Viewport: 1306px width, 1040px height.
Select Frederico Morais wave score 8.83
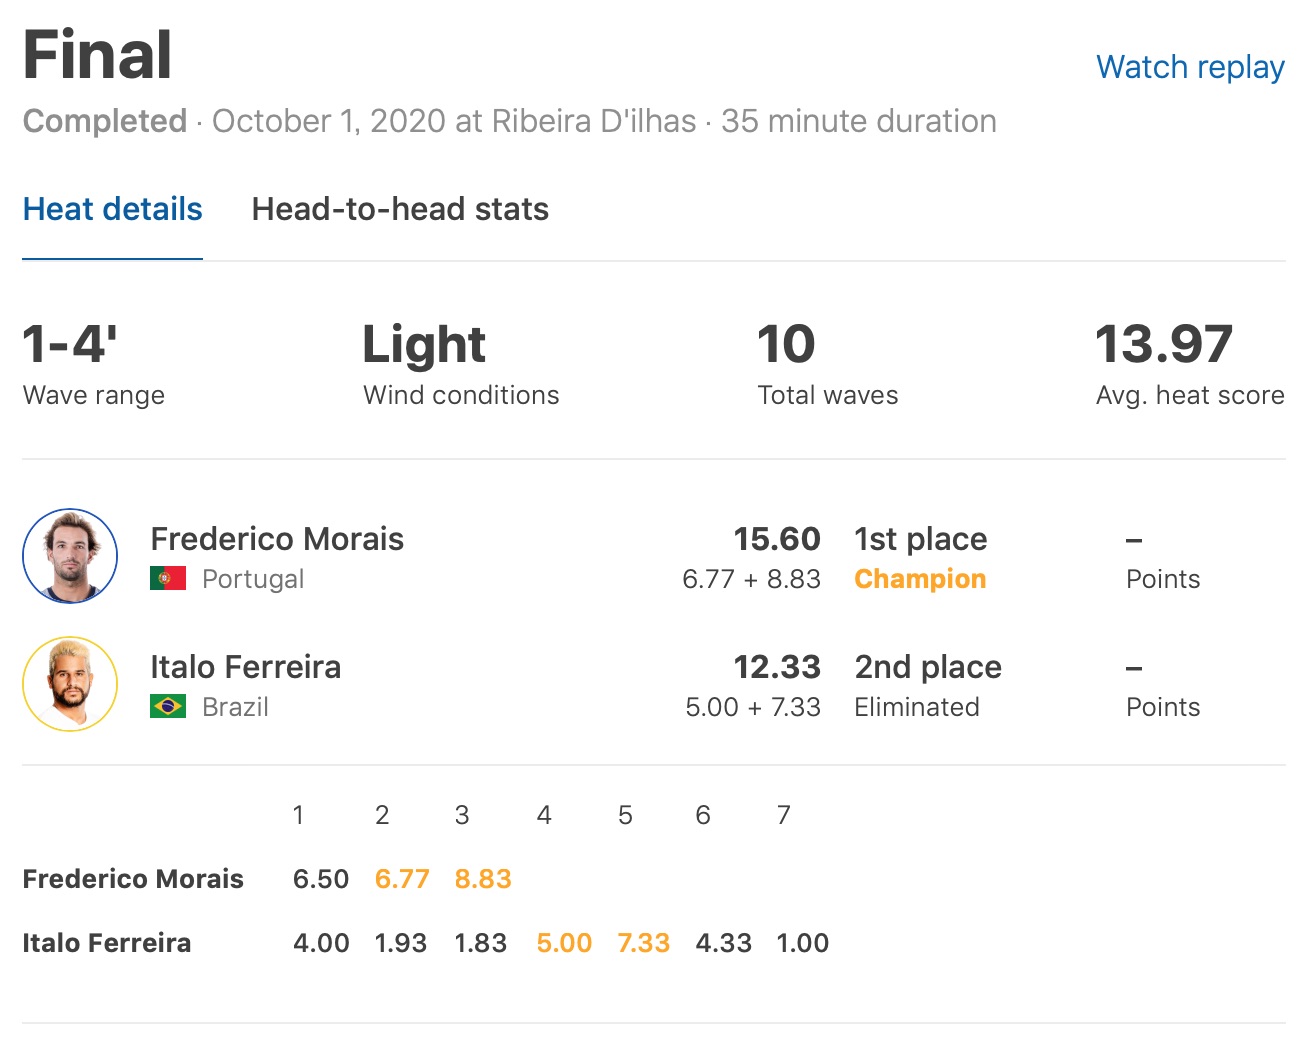[483, 879]
